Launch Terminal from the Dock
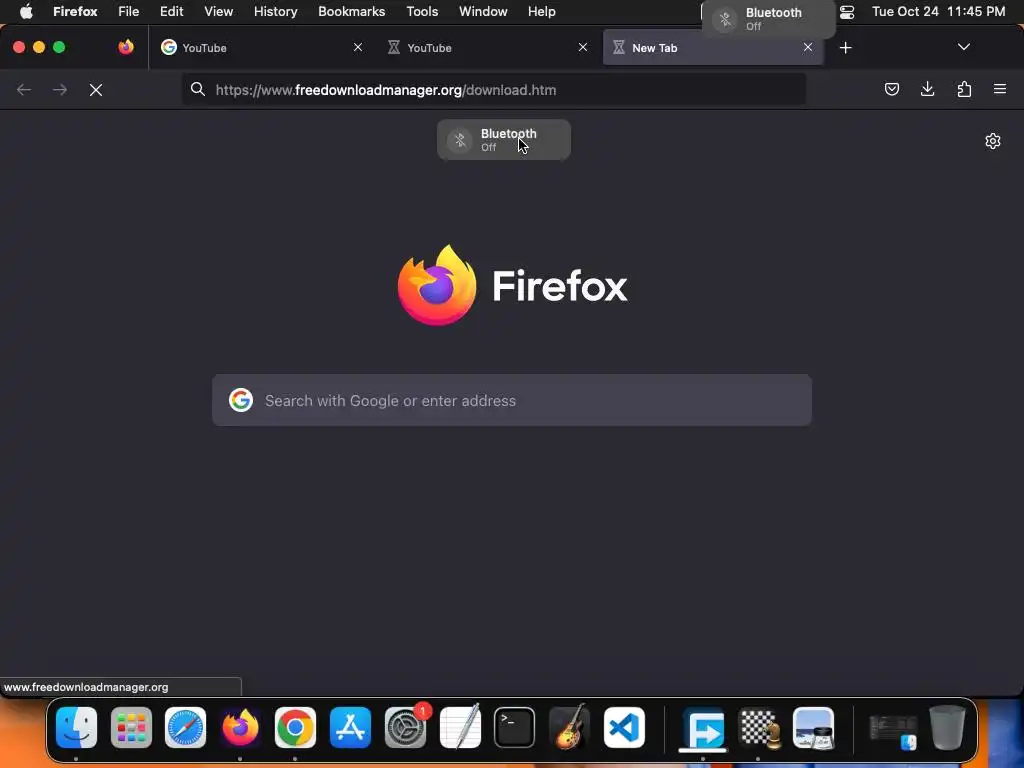The height and width of the screenshot is (768, 1024). tap(515, 727)
